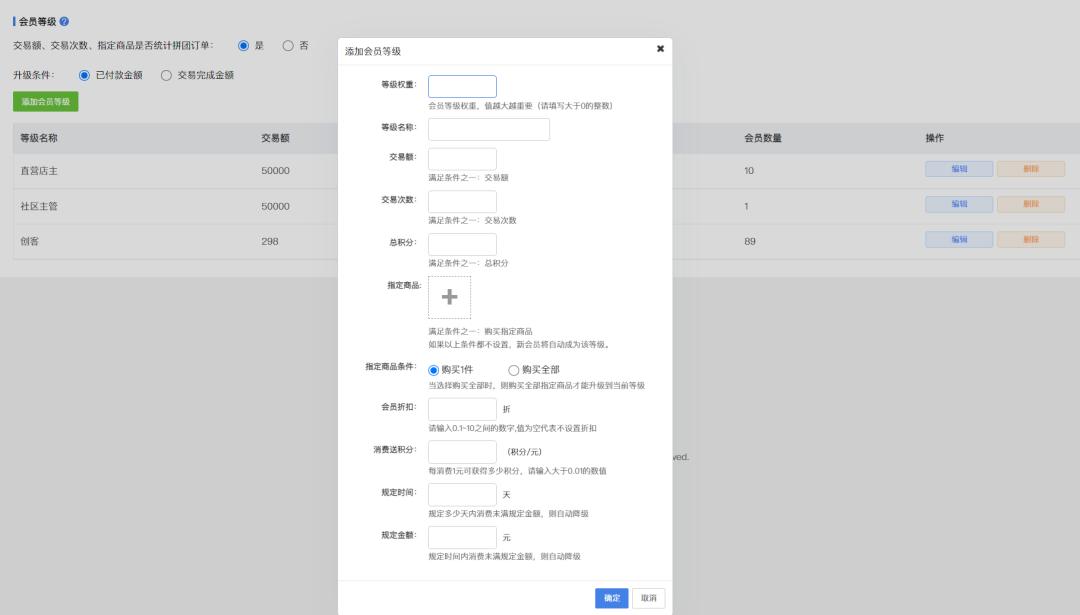Click the 规定金额 amount input field
This screenshot has width=1080, height=615.
tap(462, 537)
